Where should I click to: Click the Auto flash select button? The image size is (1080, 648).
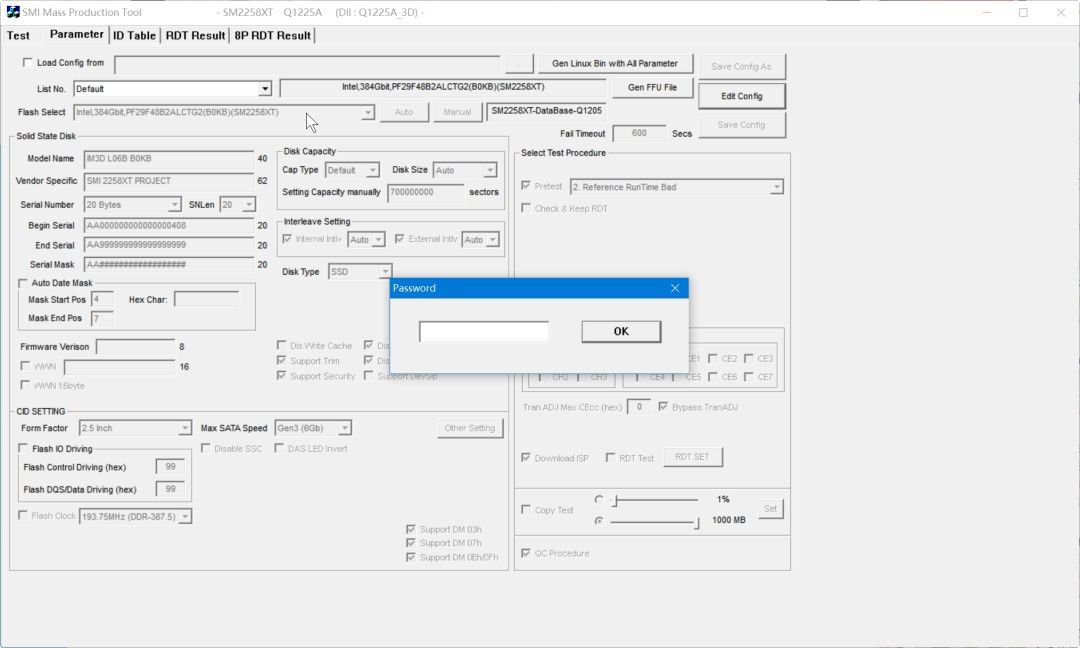[x=404, y=112]
